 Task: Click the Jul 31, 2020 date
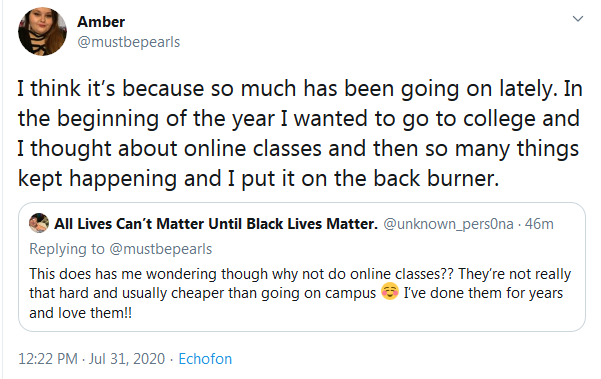[x=127, y=359]
